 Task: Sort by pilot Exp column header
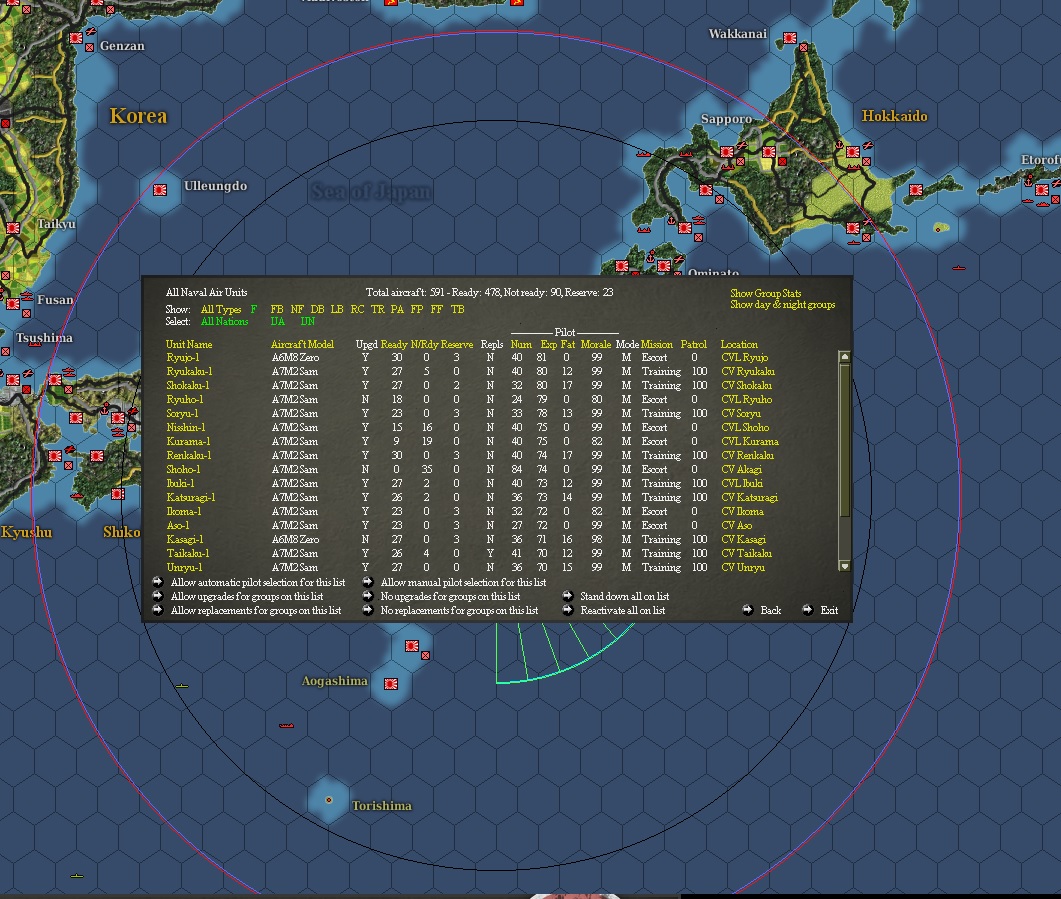(x=549, y=344)
